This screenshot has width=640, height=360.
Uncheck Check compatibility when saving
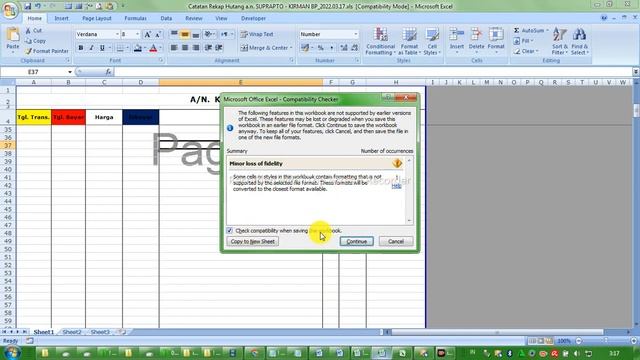pyautogui.click(x=230, y=231)
